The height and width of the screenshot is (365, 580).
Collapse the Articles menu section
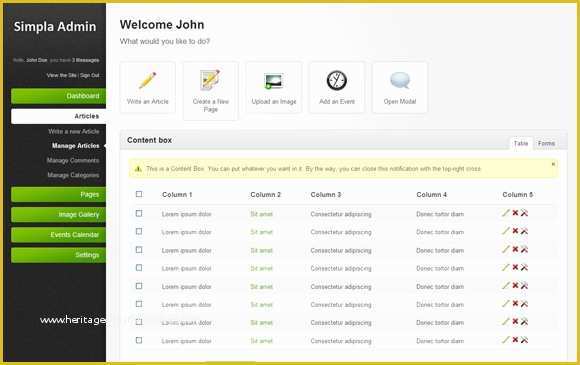tap(58, 116)
